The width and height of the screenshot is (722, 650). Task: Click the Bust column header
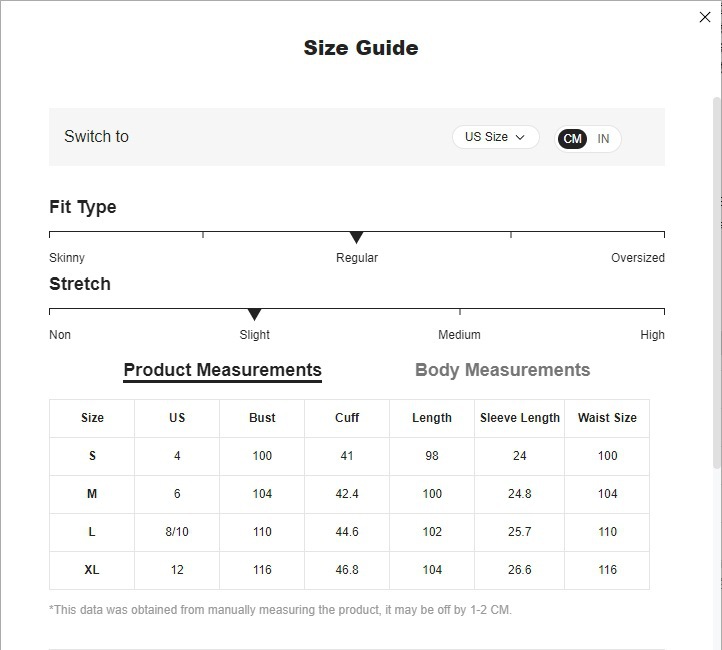tap(262, 418)
